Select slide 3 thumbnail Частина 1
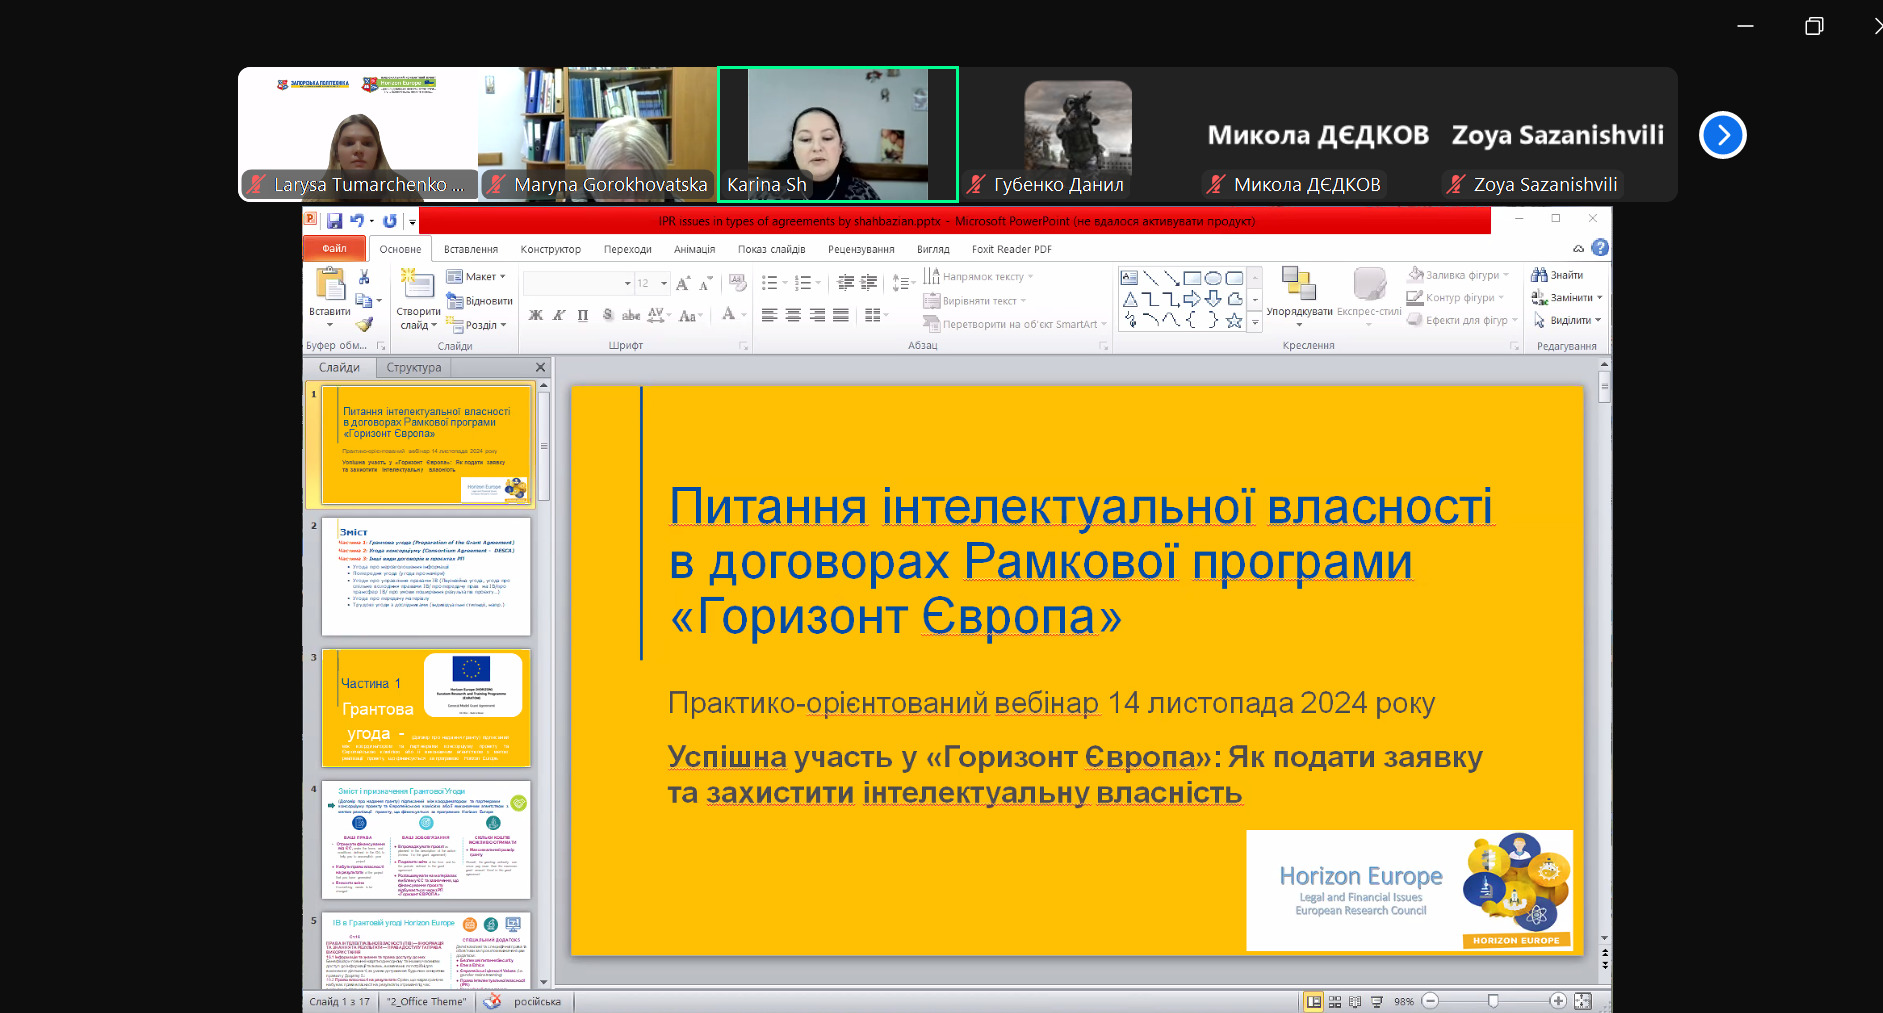This screenshot has width=1883, height=1013. (426, 708)
